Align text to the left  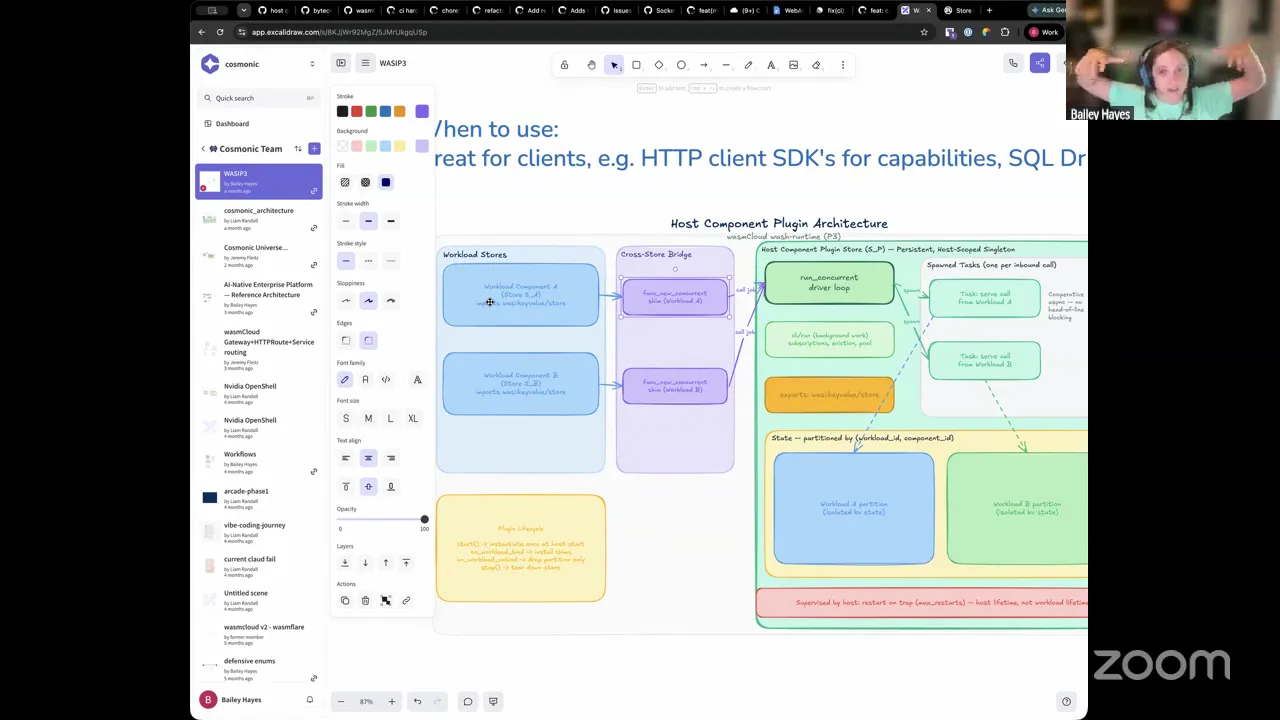(346, 458)
